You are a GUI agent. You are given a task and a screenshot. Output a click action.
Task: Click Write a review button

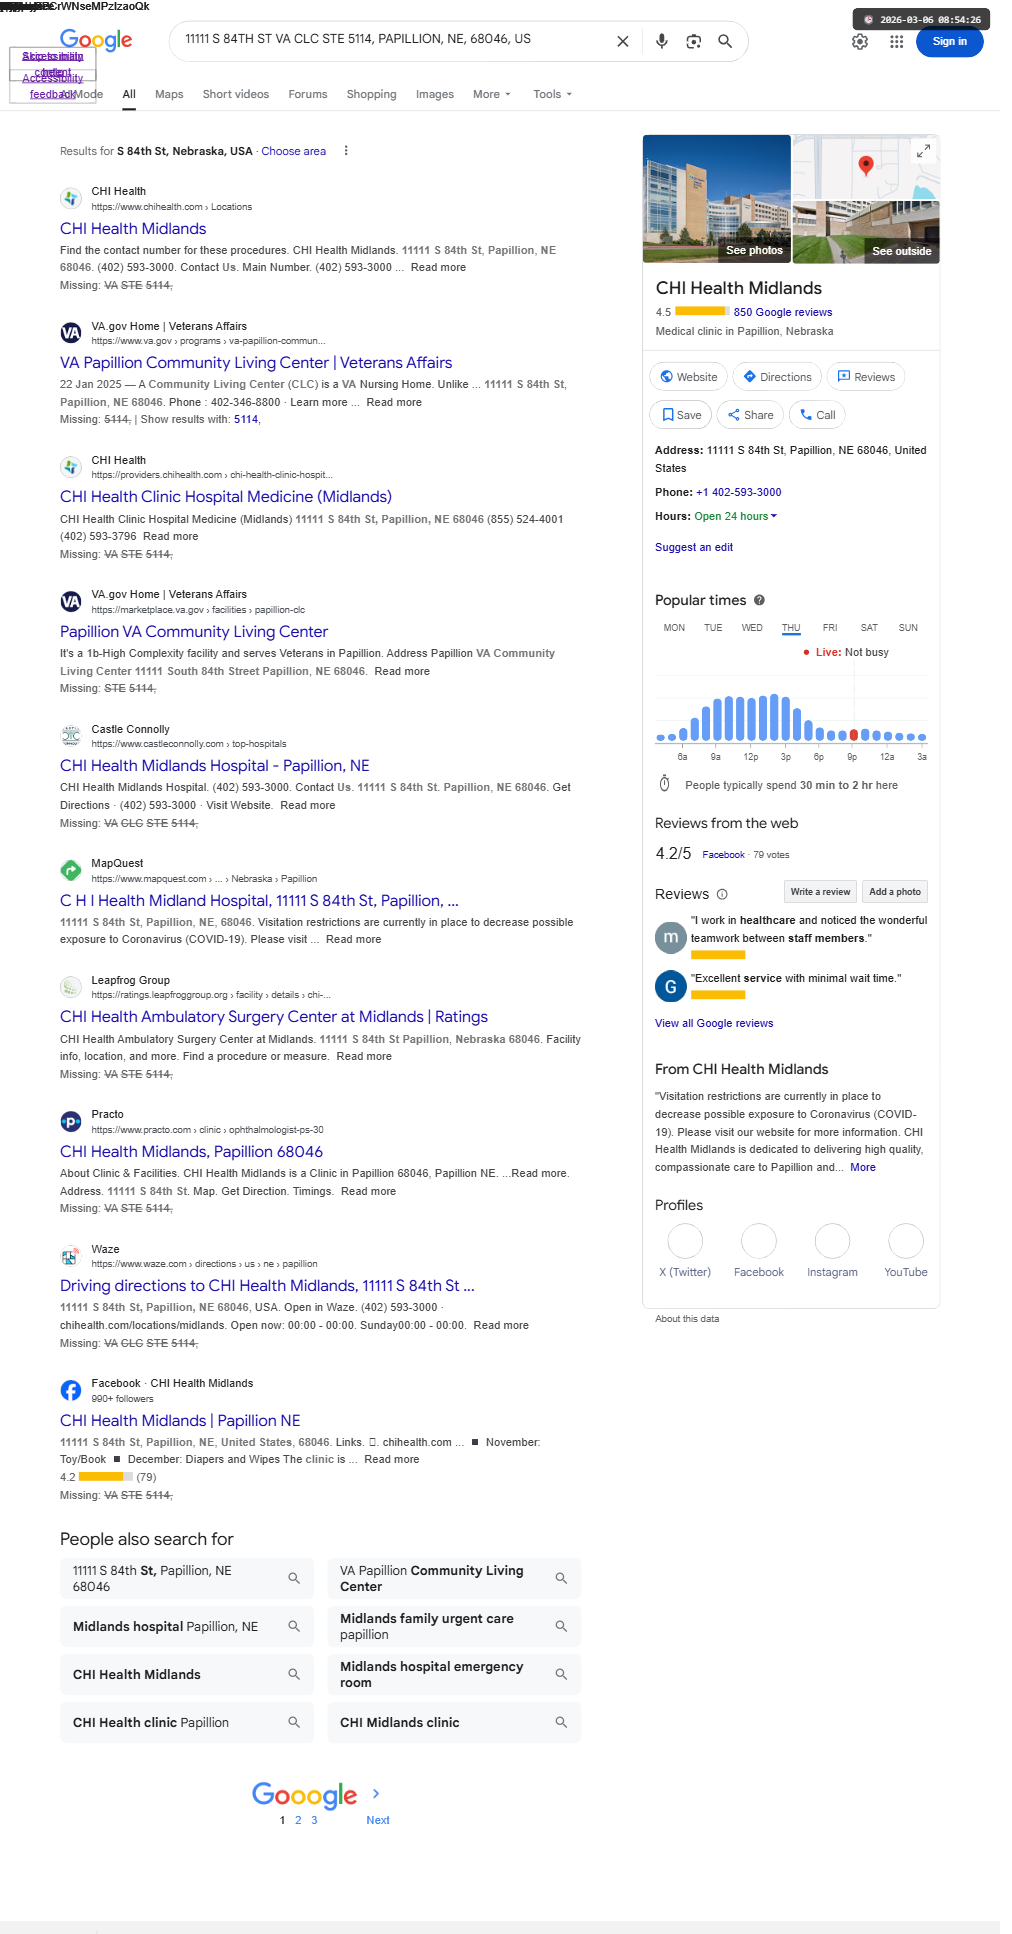click(820, 892)
